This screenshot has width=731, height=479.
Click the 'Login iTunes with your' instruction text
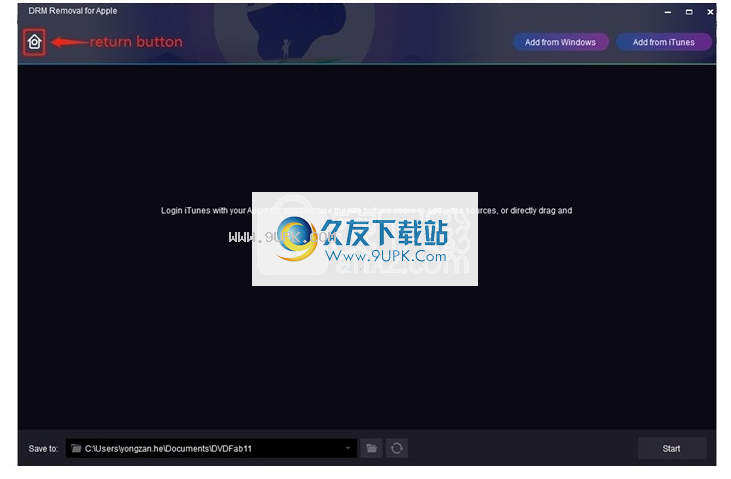[x=203, y=210]
